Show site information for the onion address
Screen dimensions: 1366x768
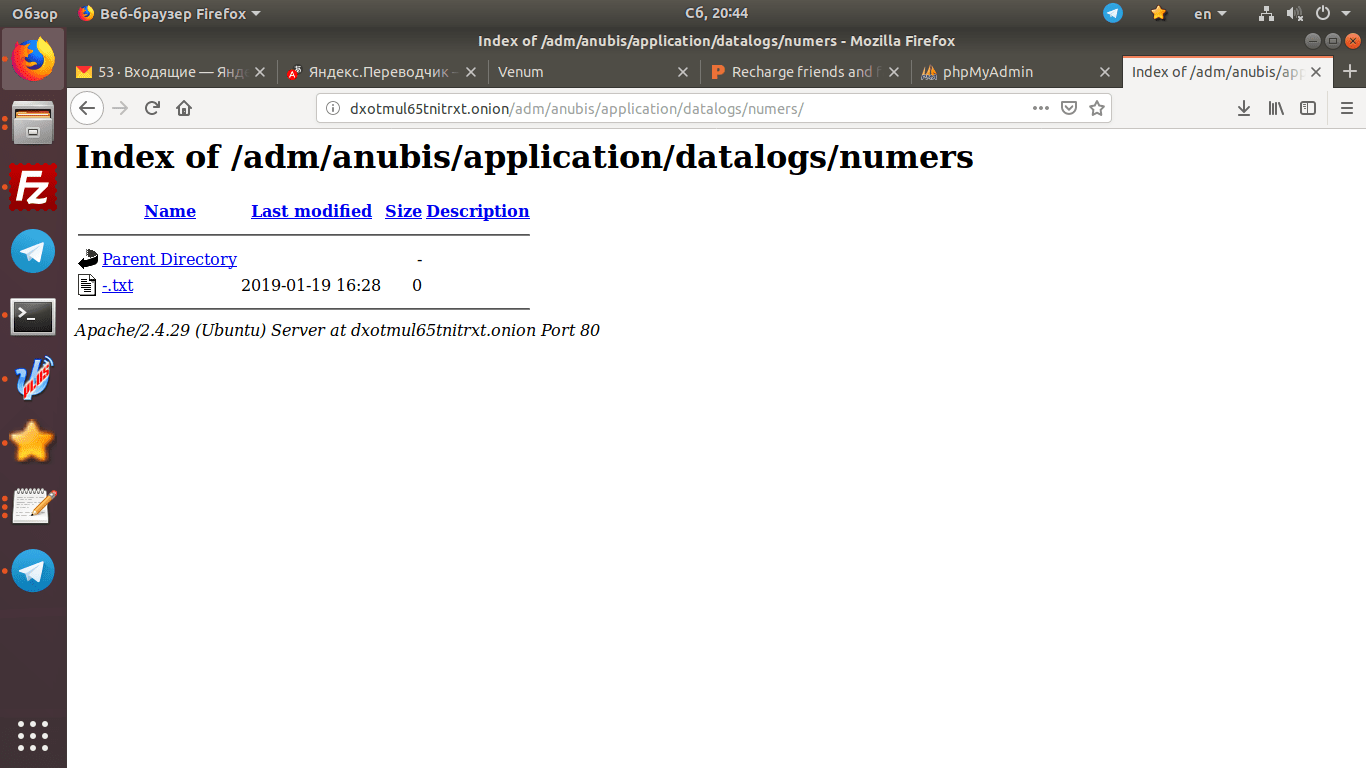[x=333, y=108]
